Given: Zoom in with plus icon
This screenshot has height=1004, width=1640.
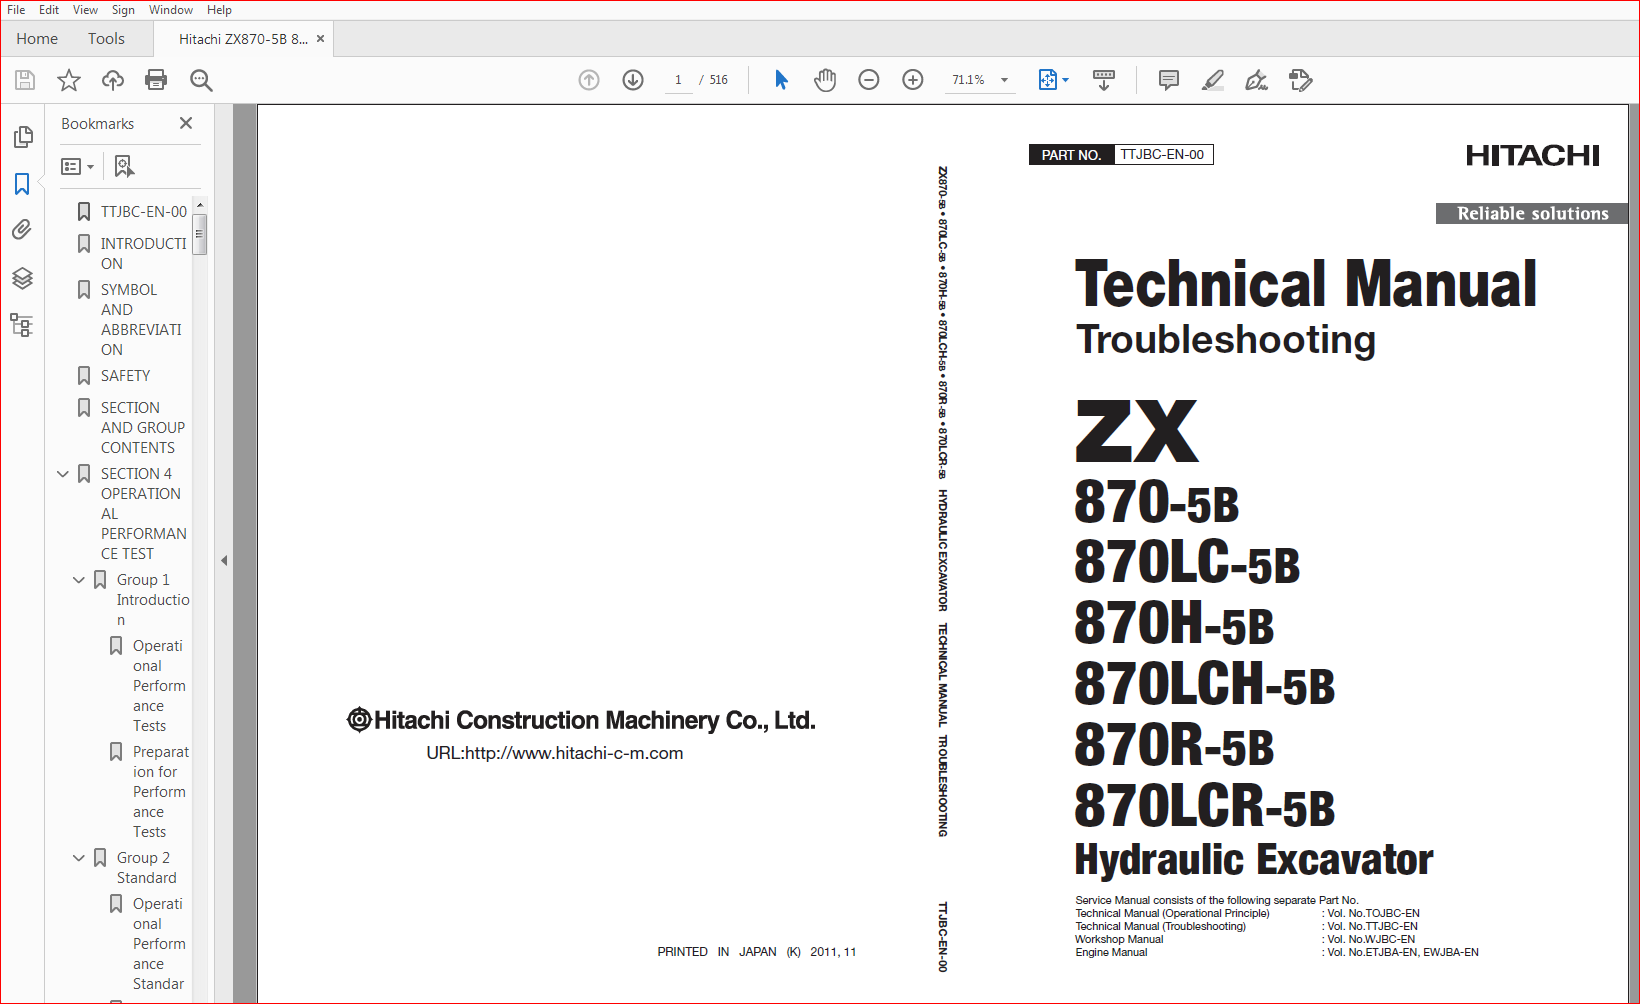Looking at the screenshot, I should click(x=913, y=80).
